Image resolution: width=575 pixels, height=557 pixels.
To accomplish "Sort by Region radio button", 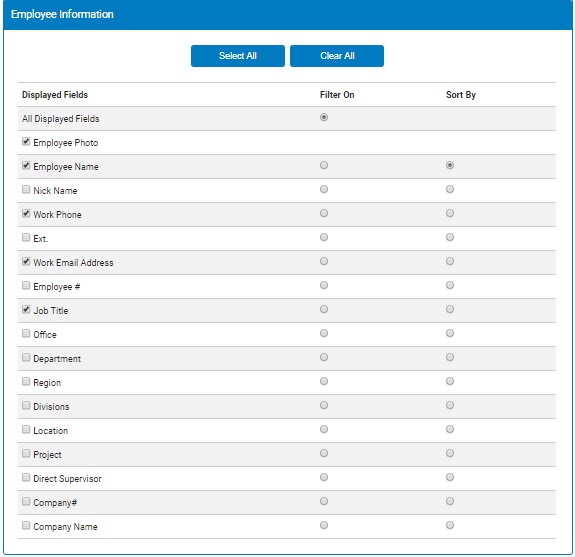I will 450,381.
